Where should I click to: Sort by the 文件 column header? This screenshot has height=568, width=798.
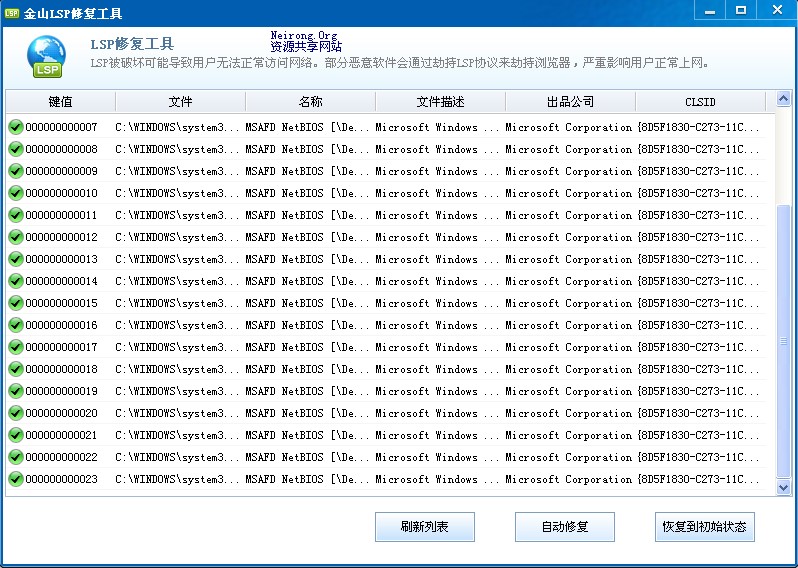(x=181, y=102)
